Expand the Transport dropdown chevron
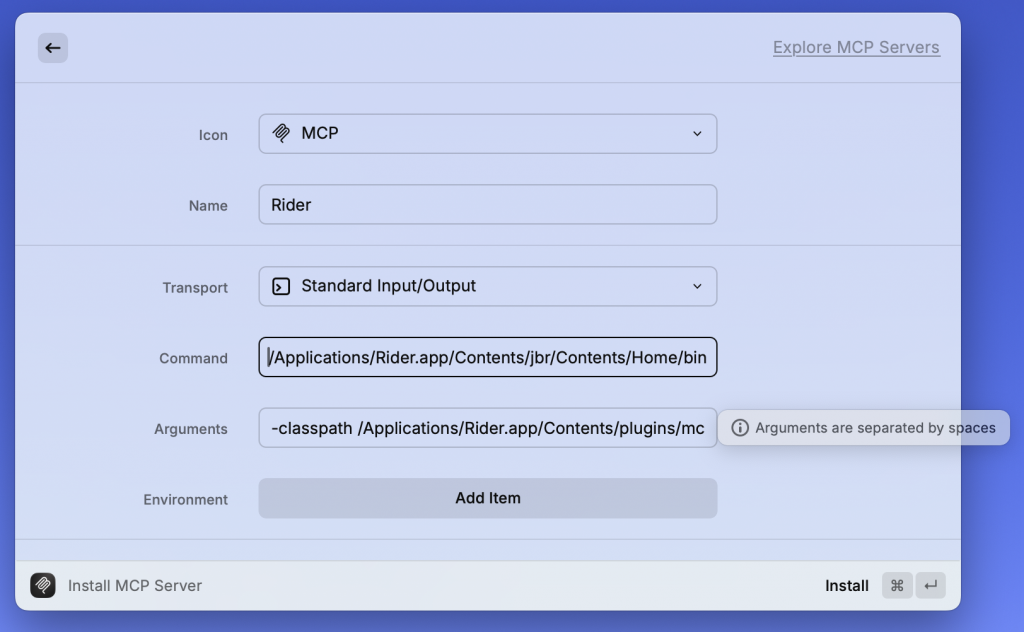This screenshot has height=632, width=1024. [x=697, y=286]
